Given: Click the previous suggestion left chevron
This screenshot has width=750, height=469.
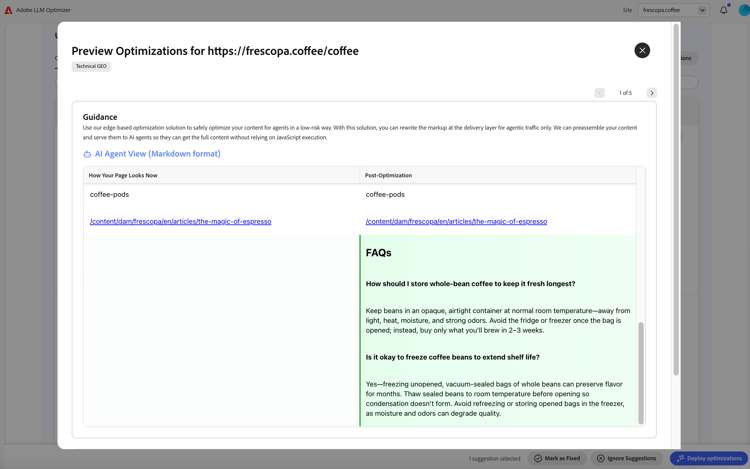Looking at the screenshot, I should pyautogui.click(x=599, y=93).
